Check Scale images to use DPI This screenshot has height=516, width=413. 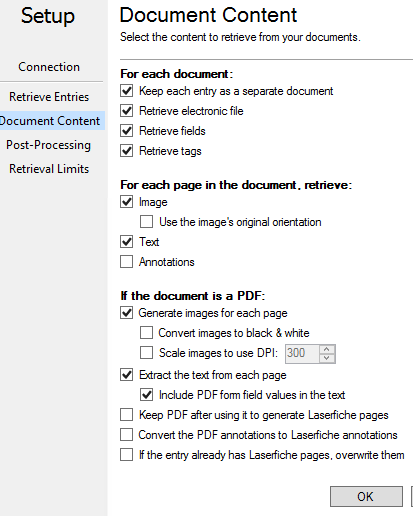pyautogui.click(x=146, y=353)
